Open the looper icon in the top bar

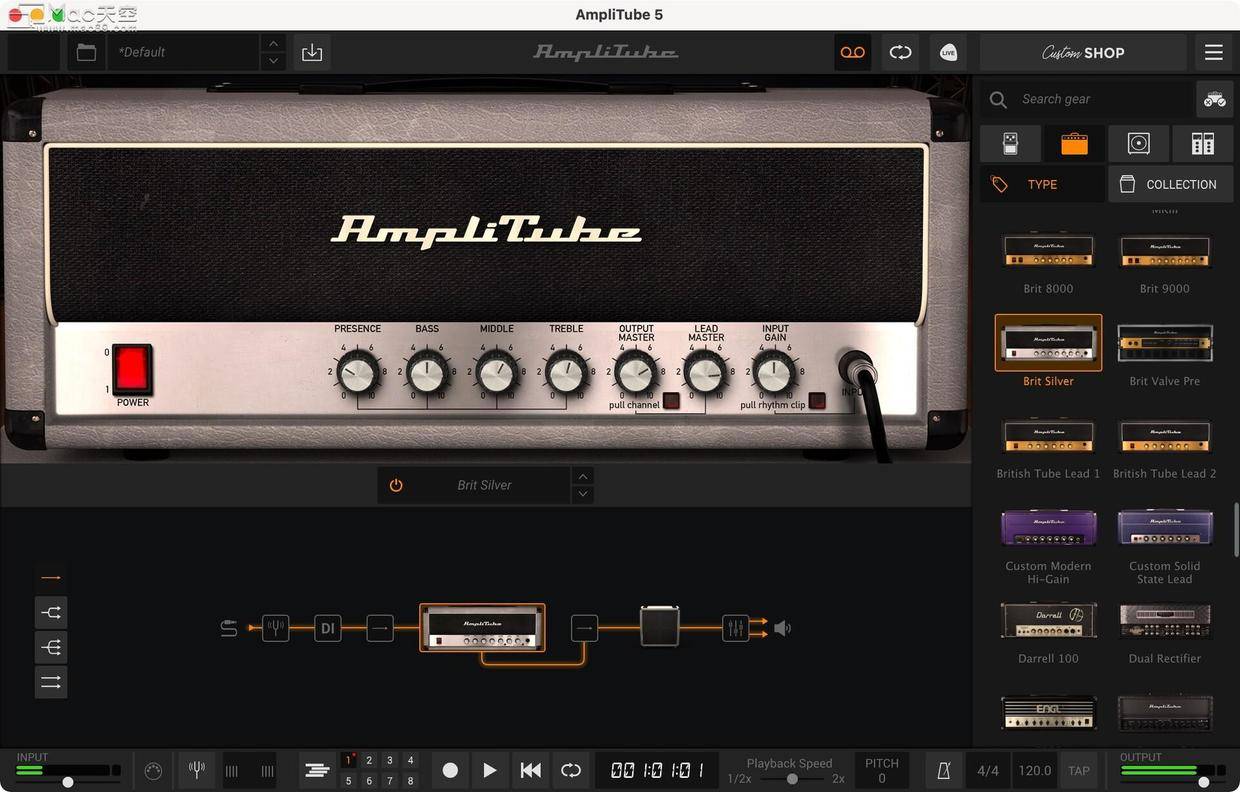click(900, 52)
